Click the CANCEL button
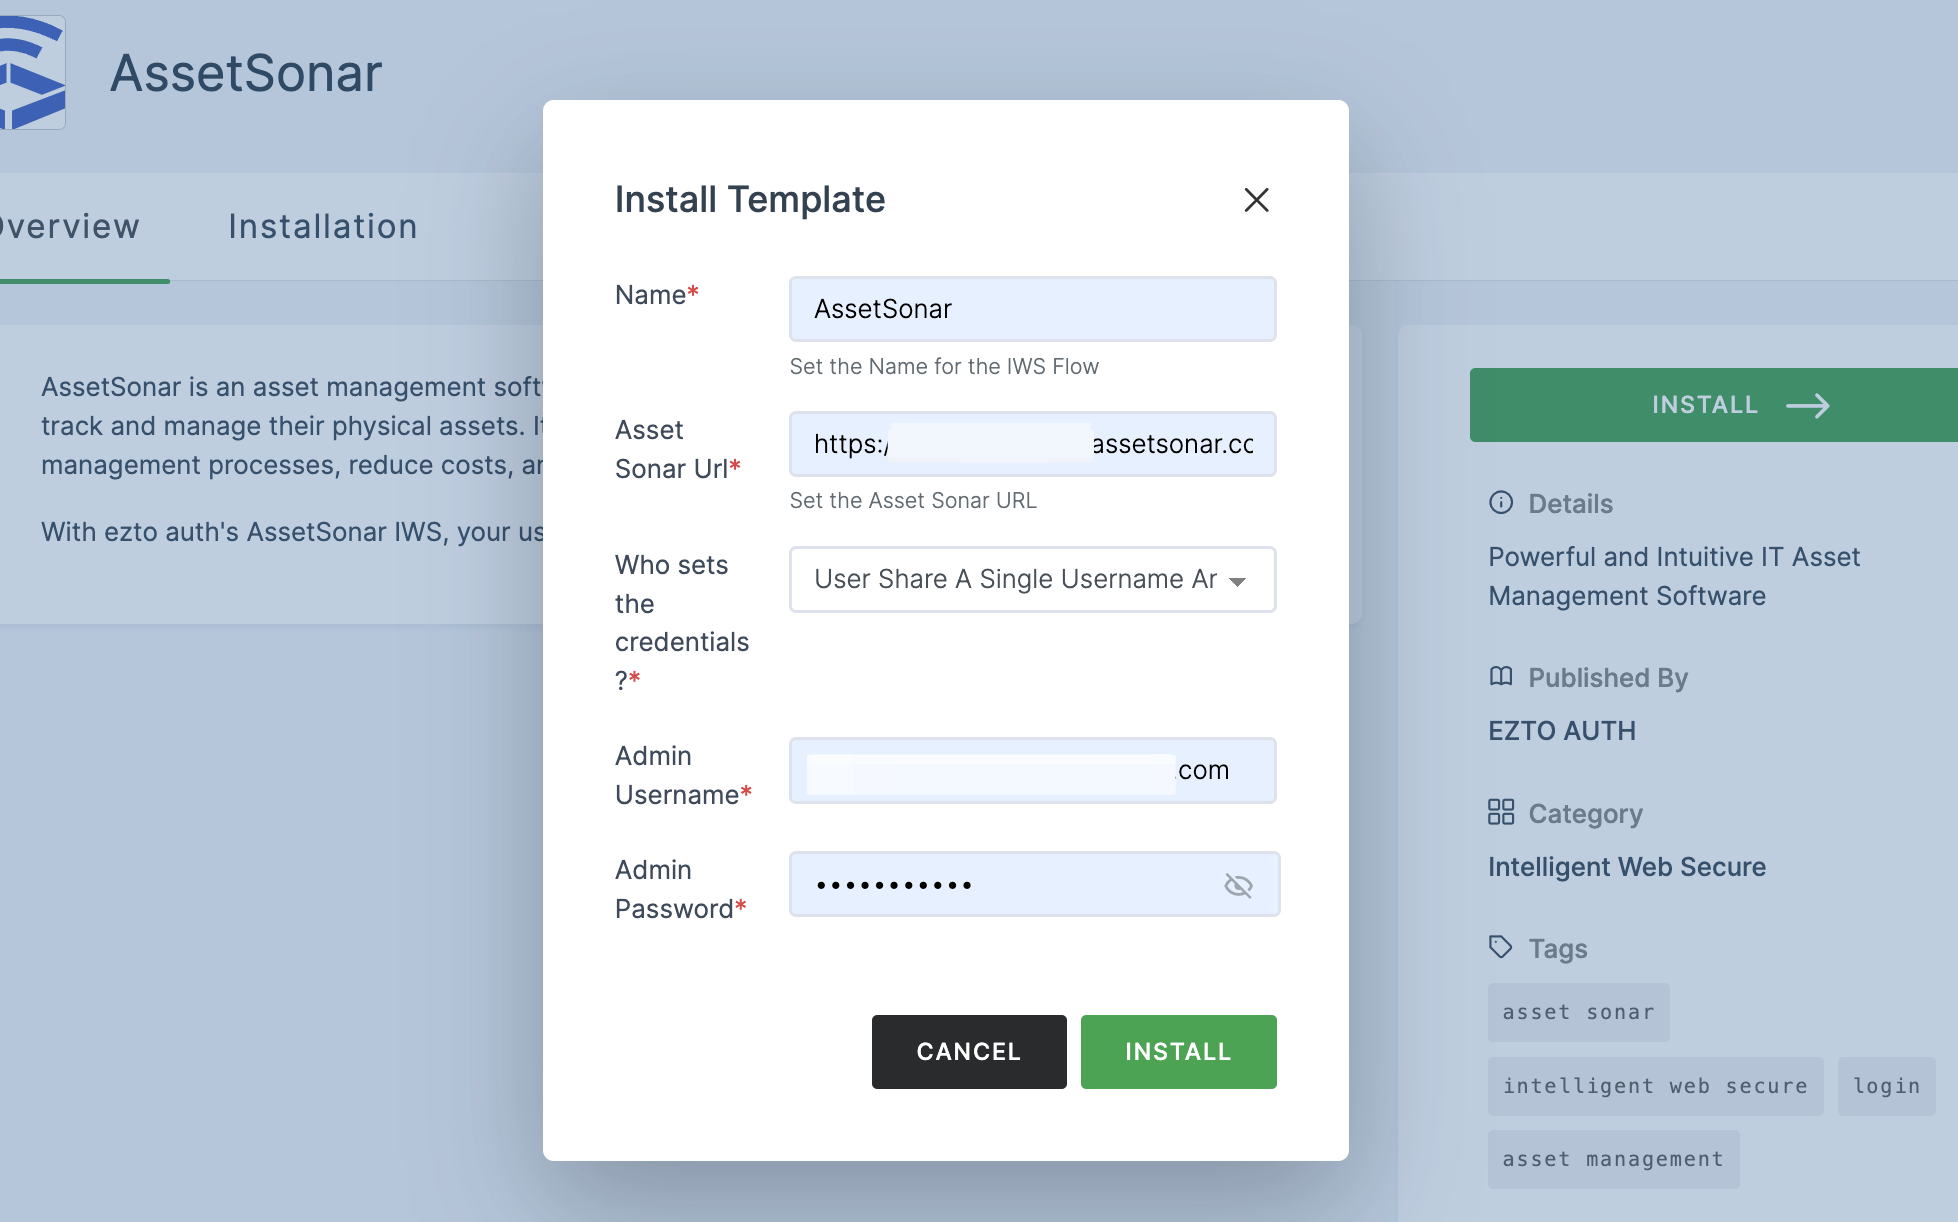Viewport: 1958px width, 1222px height. (x=969, y=1052)
